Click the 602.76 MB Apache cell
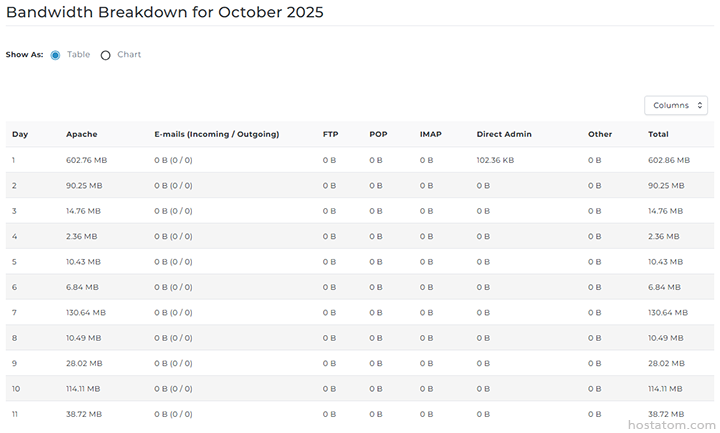Screen dimensions: 720x433 [86, 160]
